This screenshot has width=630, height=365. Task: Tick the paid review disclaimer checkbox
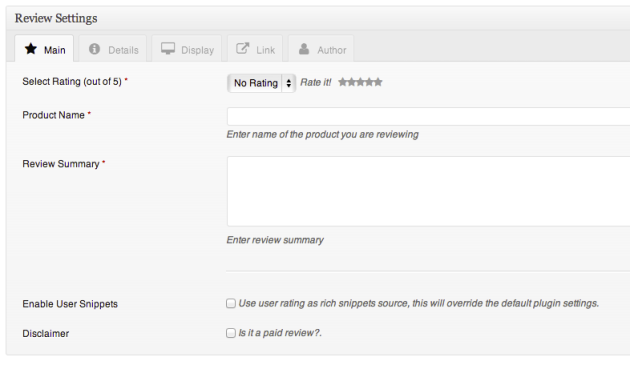coord(231,333)
